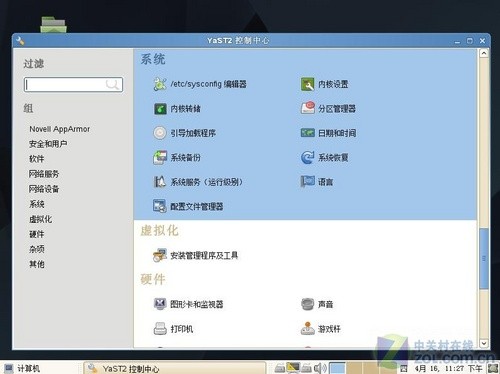Click the 配置文件管理器 label

[197, 207]
